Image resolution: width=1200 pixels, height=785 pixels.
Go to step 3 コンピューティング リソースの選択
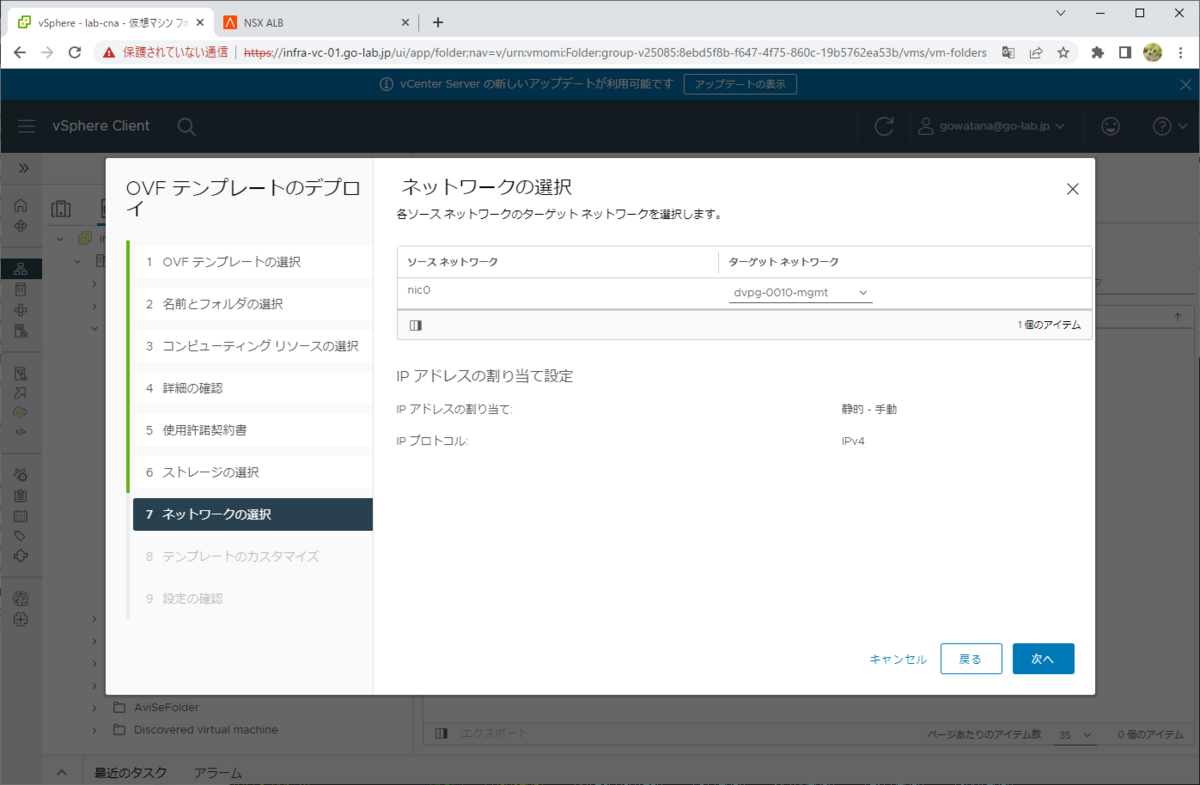(253, 346)
